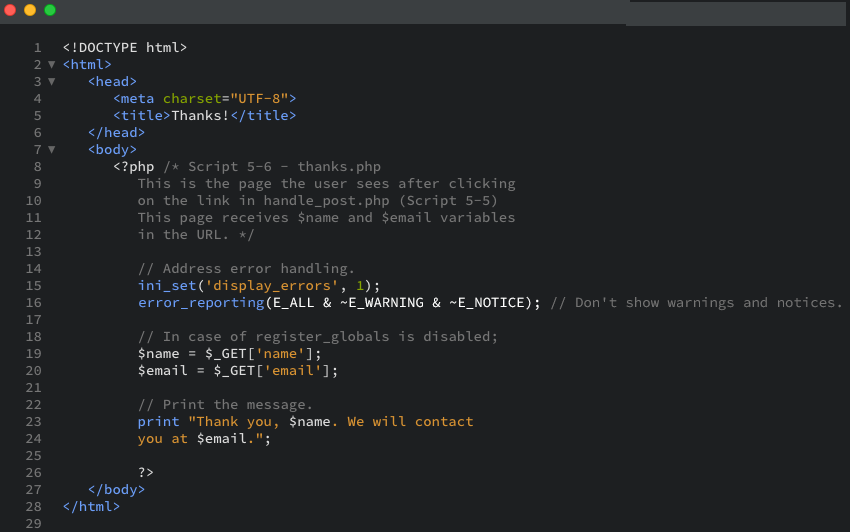Collapse the html tag fold arrow on line 2
This screenshot has width=850, height=532.
(51, 65)
